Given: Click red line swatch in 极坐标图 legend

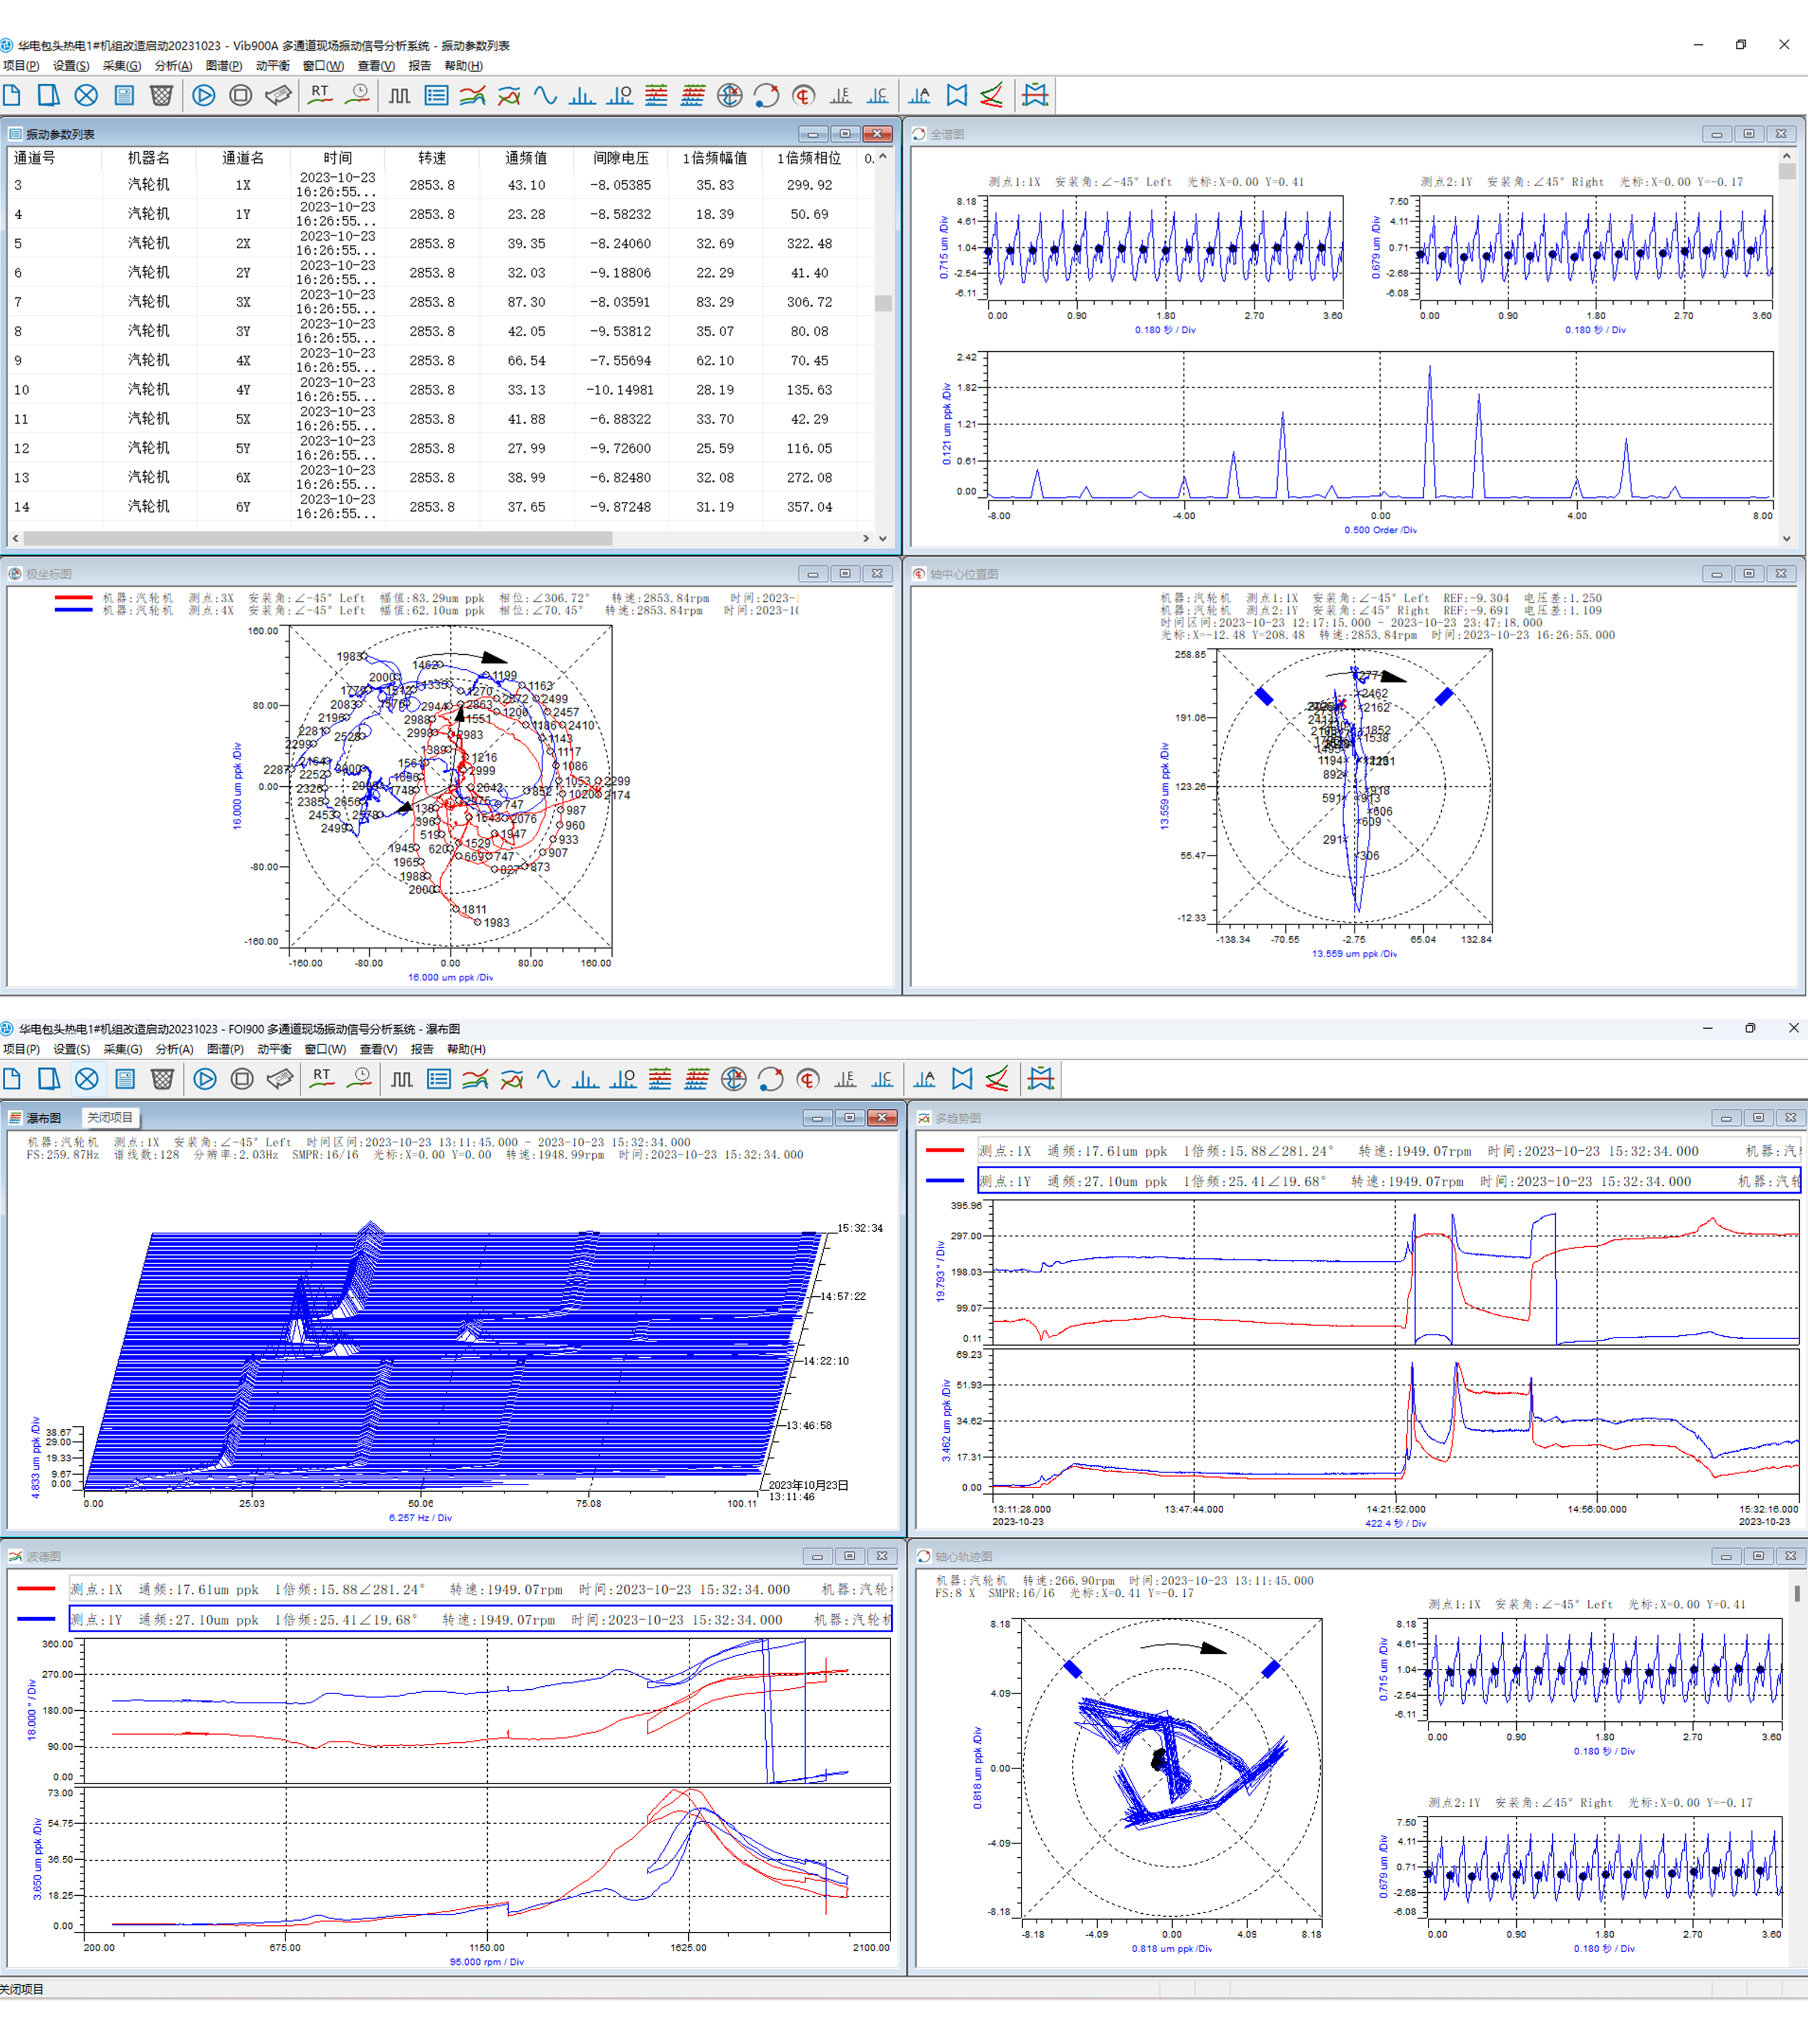Looking at the screenshot, I should 73,598.
